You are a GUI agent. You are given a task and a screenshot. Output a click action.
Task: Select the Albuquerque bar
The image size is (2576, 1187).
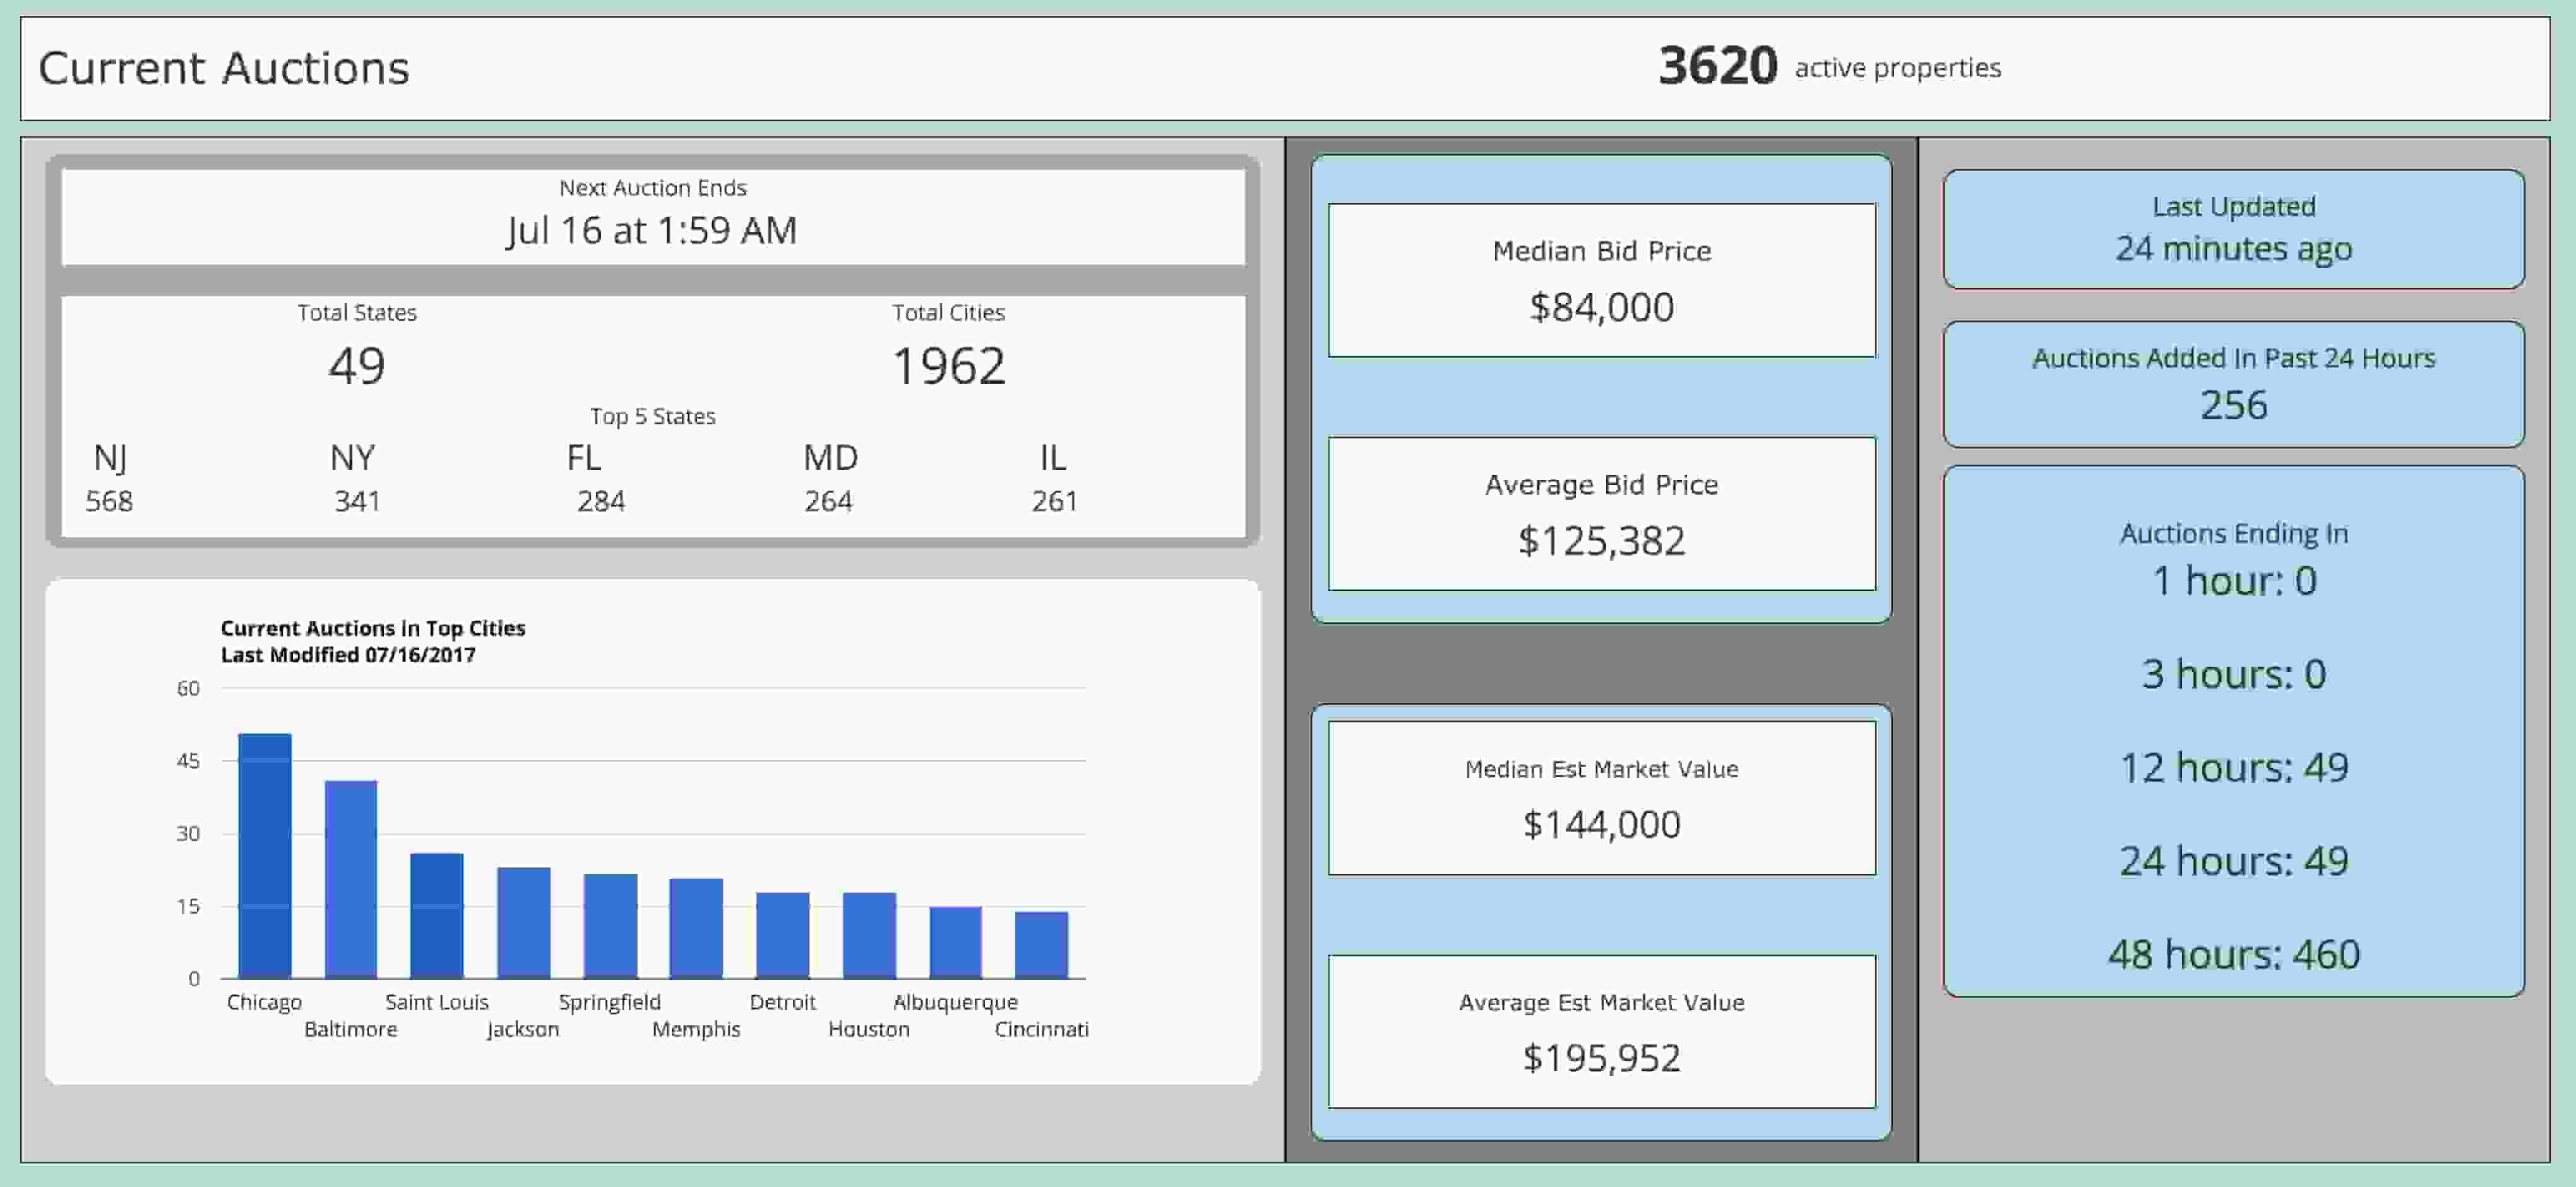[955, 942]
